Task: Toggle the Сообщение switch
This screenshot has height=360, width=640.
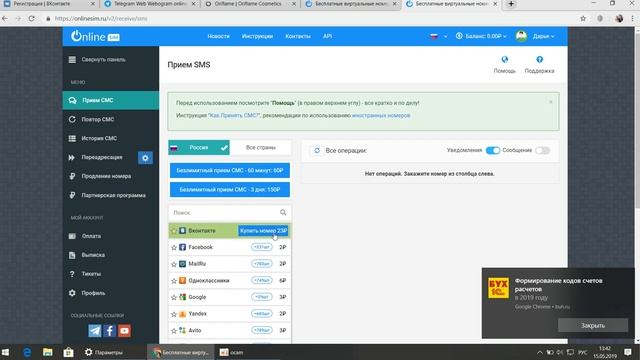Action: click(x=542, y=151)
